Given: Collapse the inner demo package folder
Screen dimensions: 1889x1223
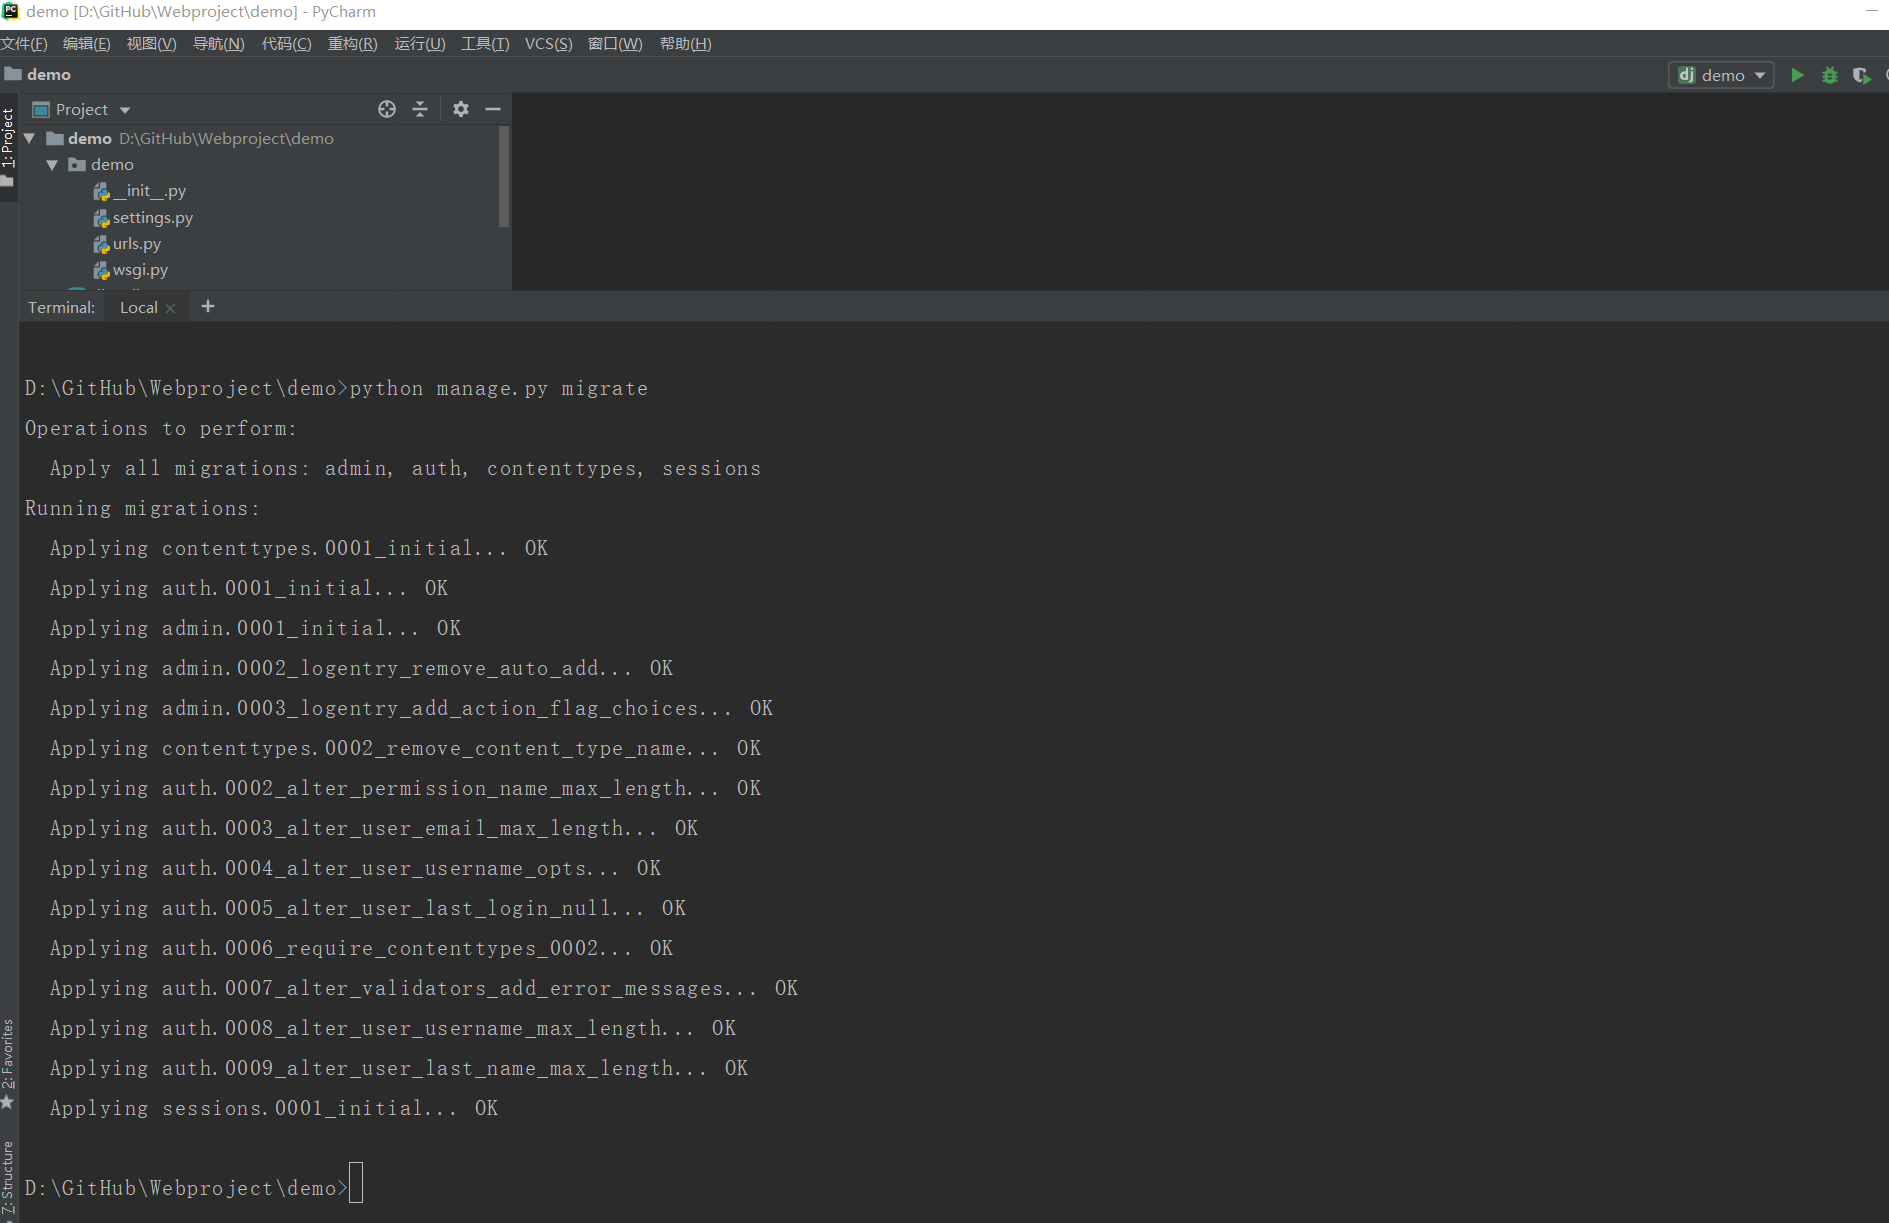Looking at the screenshot, I should 52,165.
